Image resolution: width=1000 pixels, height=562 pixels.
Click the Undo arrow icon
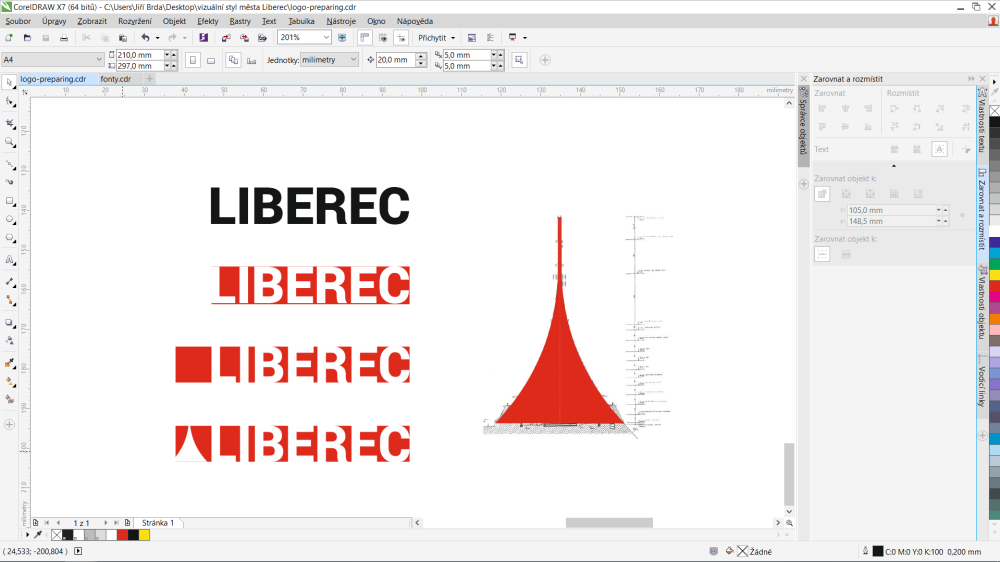[145, 38]
